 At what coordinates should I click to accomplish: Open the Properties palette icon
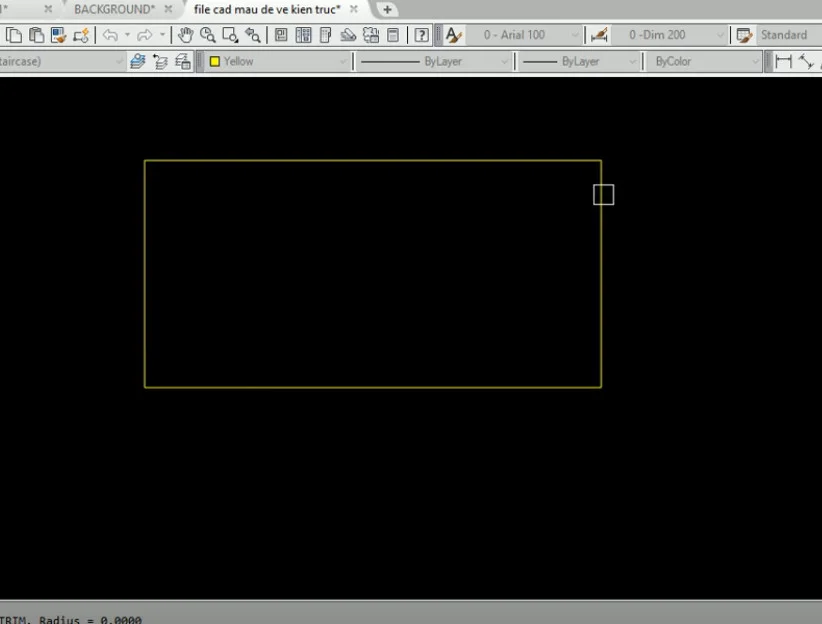[281, 35]
